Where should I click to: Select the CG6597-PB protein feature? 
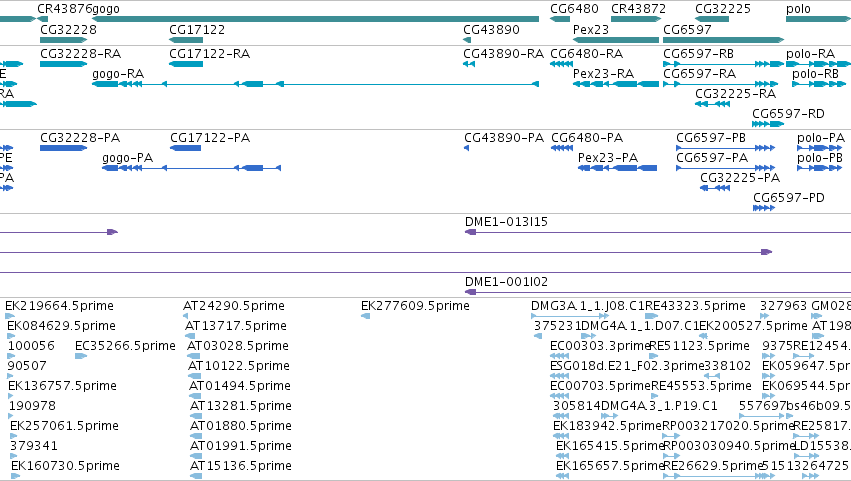tap(725, 148)
